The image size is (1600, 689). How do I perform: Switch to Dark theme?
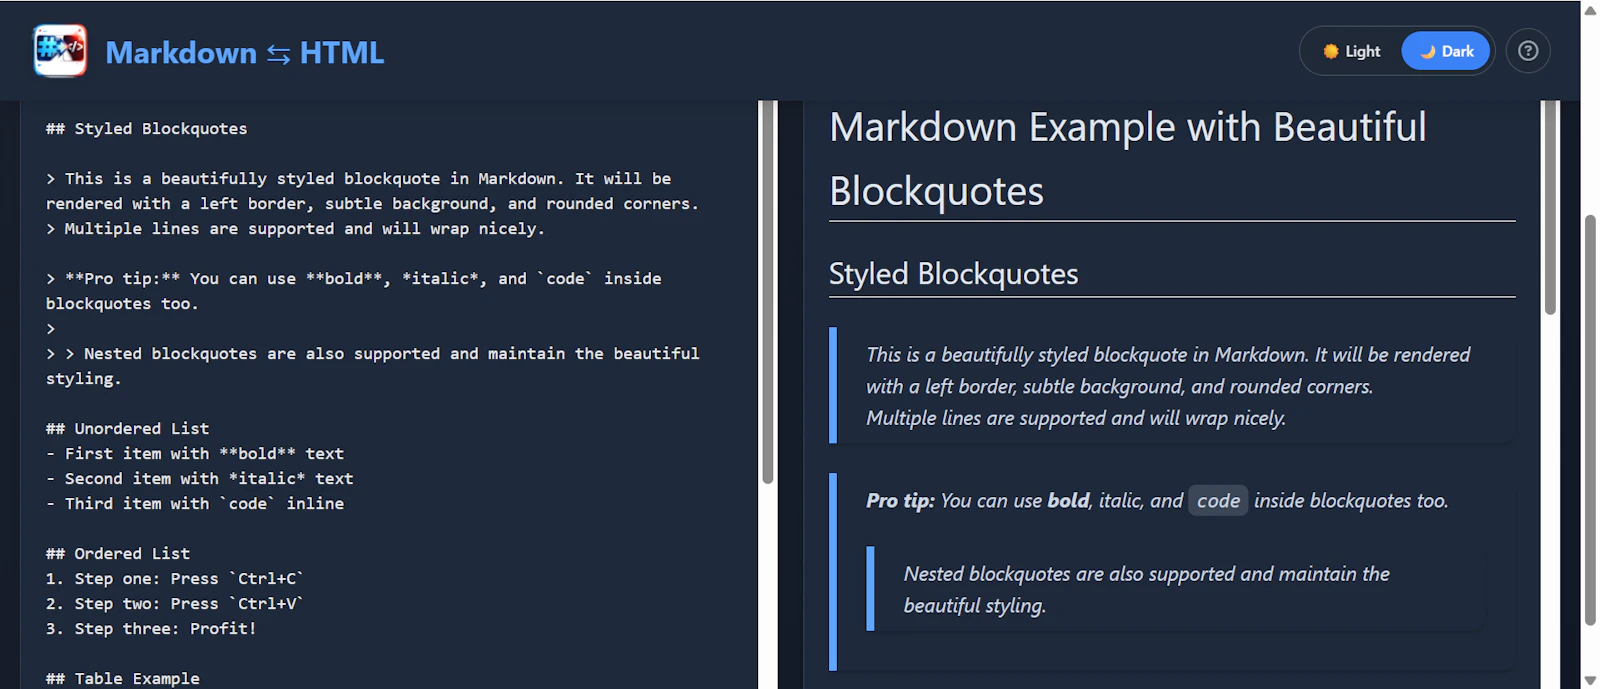tap(1446, 51)
